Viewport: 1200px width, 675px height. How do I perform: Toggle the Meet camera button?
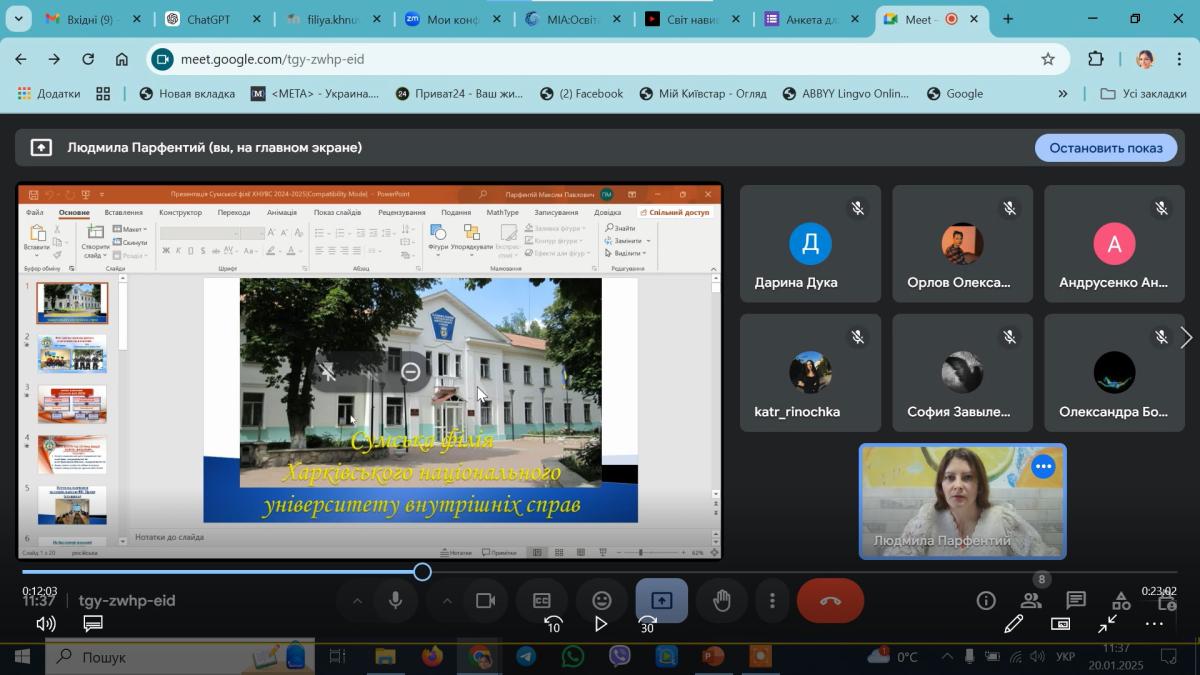coord(486,600)
